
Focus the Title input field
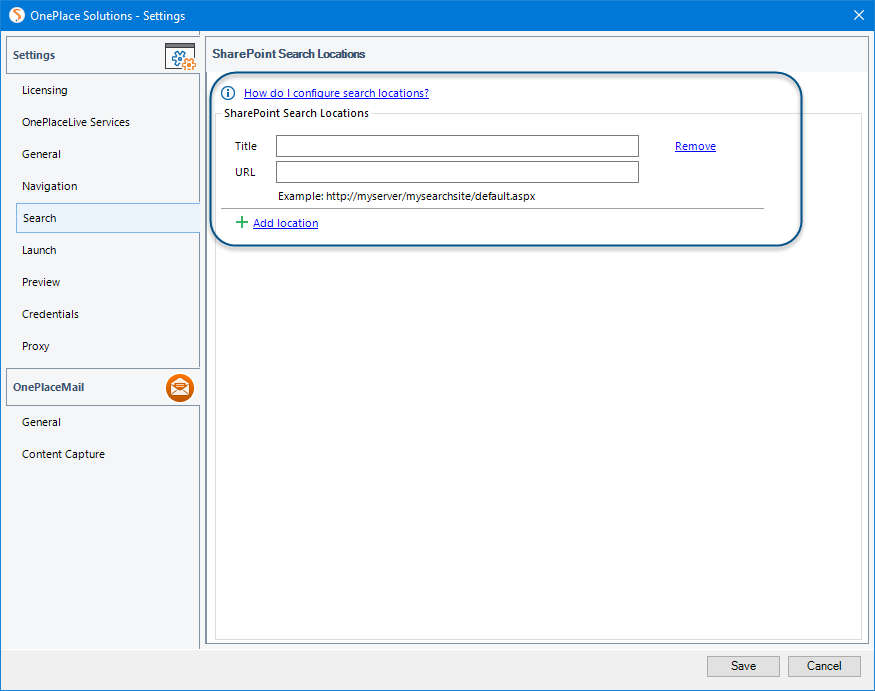(457, 146)
